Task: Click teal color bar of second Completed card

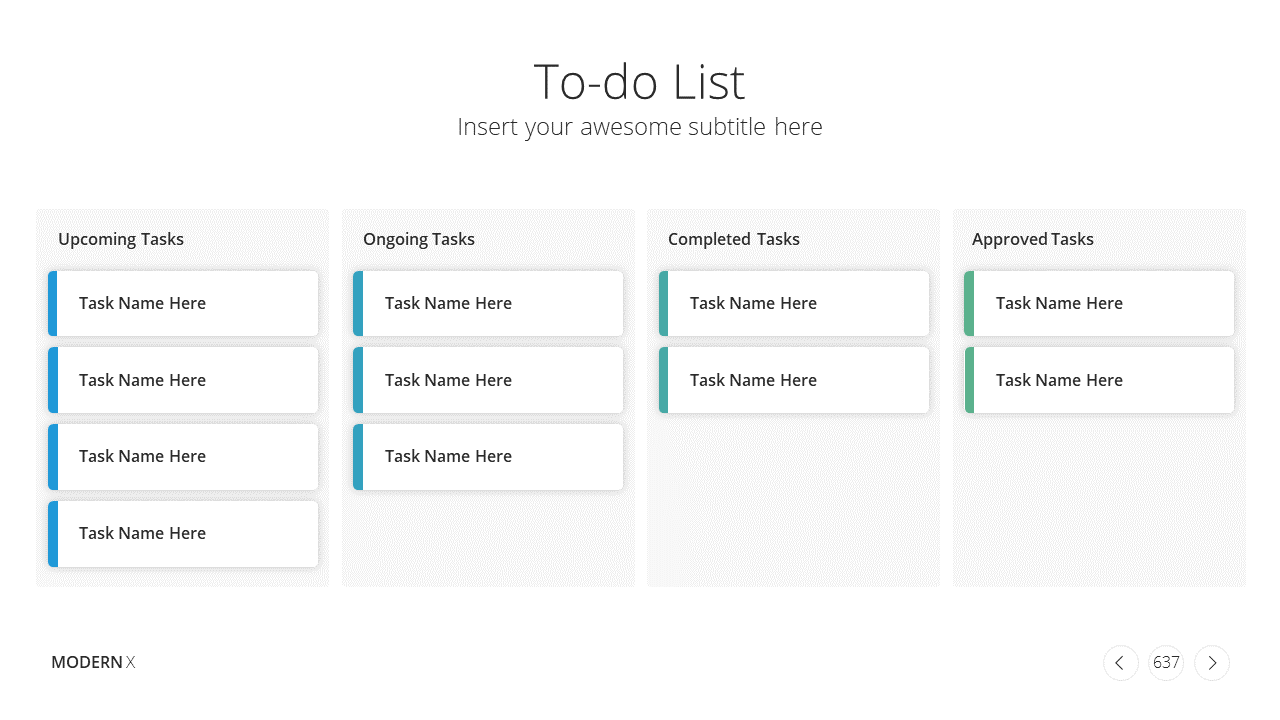Action: (x=664, y=380)
